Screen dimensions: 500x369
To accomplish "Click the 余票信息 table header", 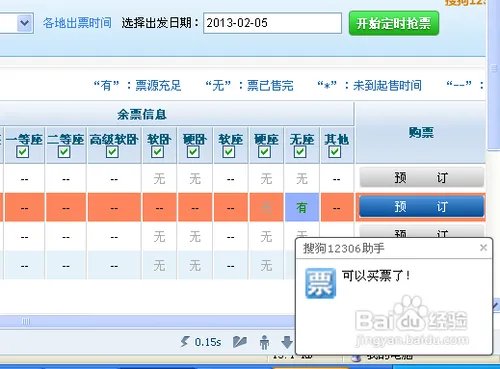I will point(142,115).
